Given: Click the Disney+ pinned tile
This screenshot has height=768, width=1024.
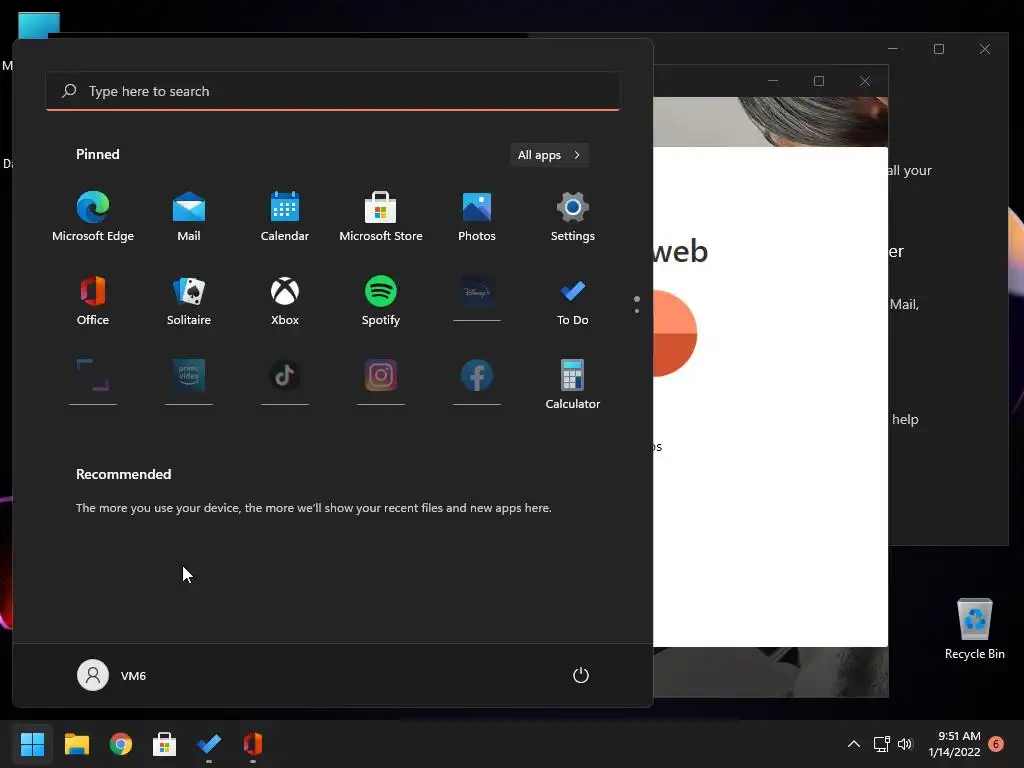Looking at the screenshot, I should (x=477, y=299).
